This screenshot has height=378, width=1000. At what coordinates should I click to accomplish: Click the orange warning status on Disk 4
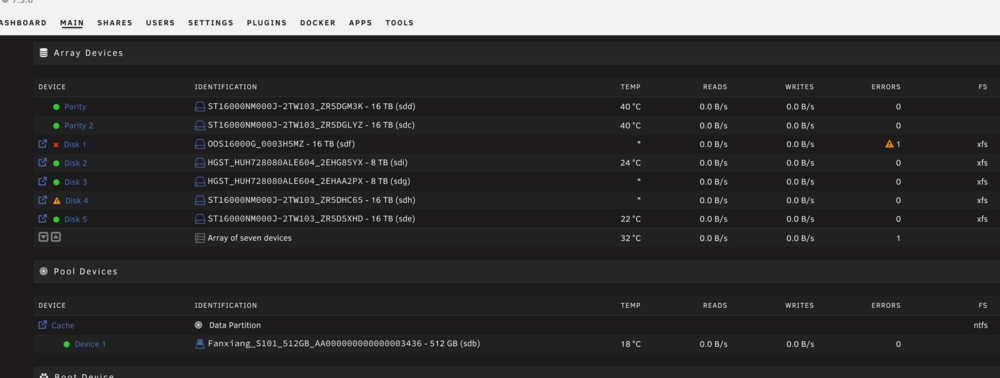[57, 200]
